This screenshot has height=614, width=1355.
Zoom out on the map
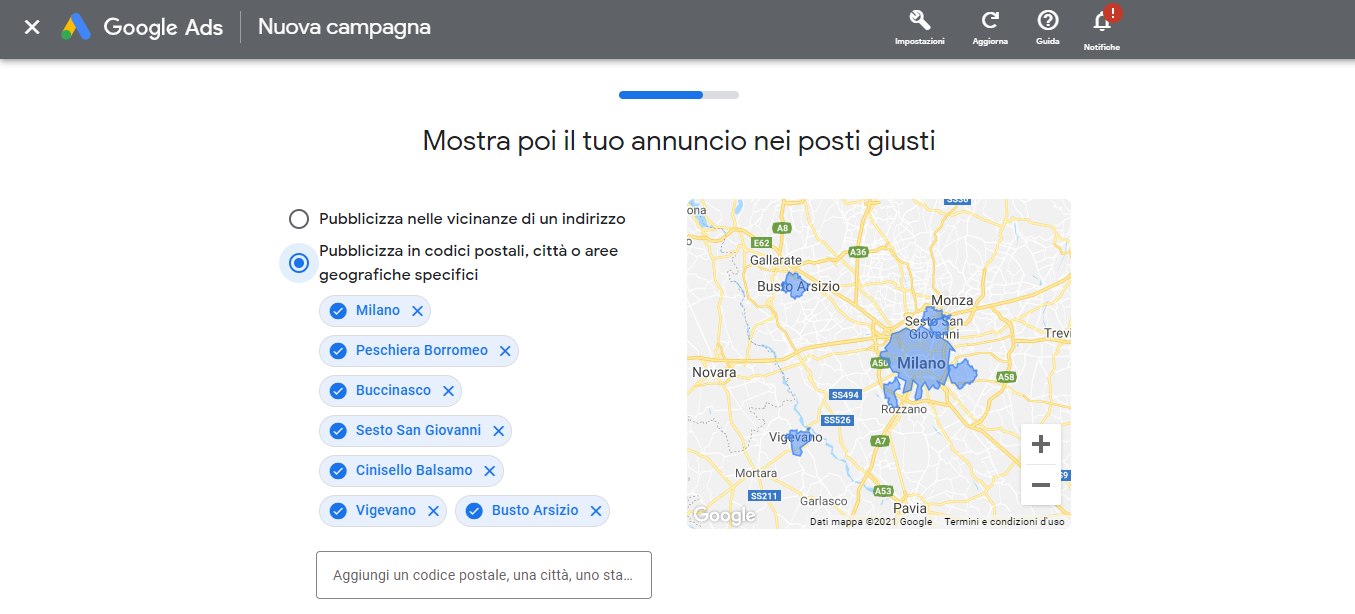pos(1040,485)
